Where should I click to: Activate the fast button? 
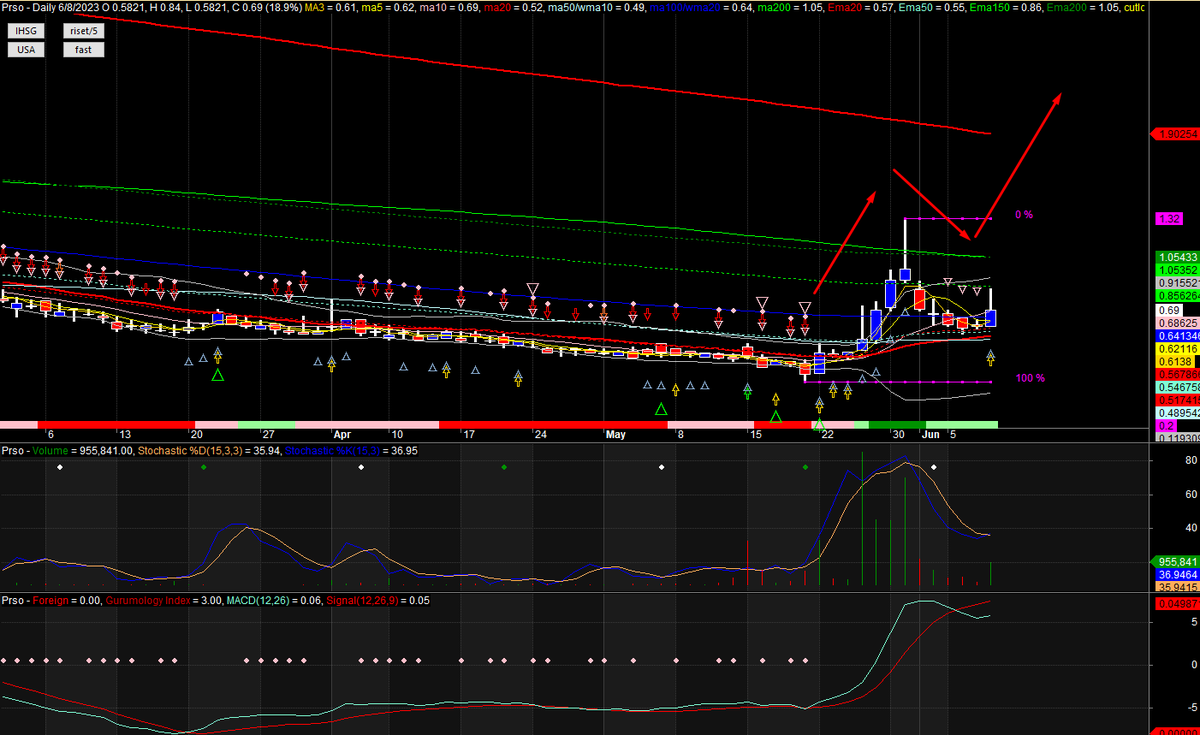83,49
